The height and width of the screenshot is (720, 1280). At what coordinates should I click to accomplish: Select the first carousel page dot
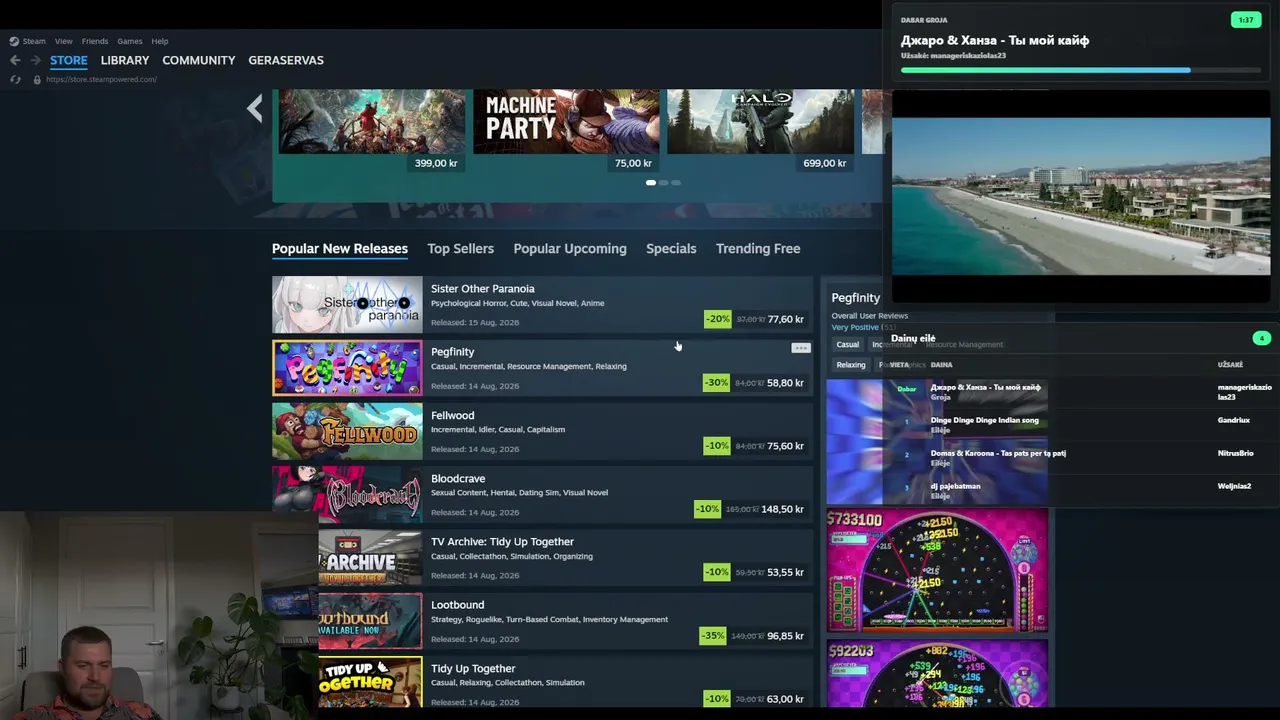(651, 183)
